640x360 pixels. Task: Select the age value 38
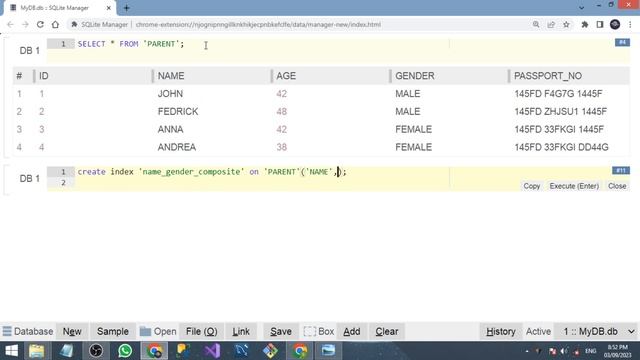(282, 147)
